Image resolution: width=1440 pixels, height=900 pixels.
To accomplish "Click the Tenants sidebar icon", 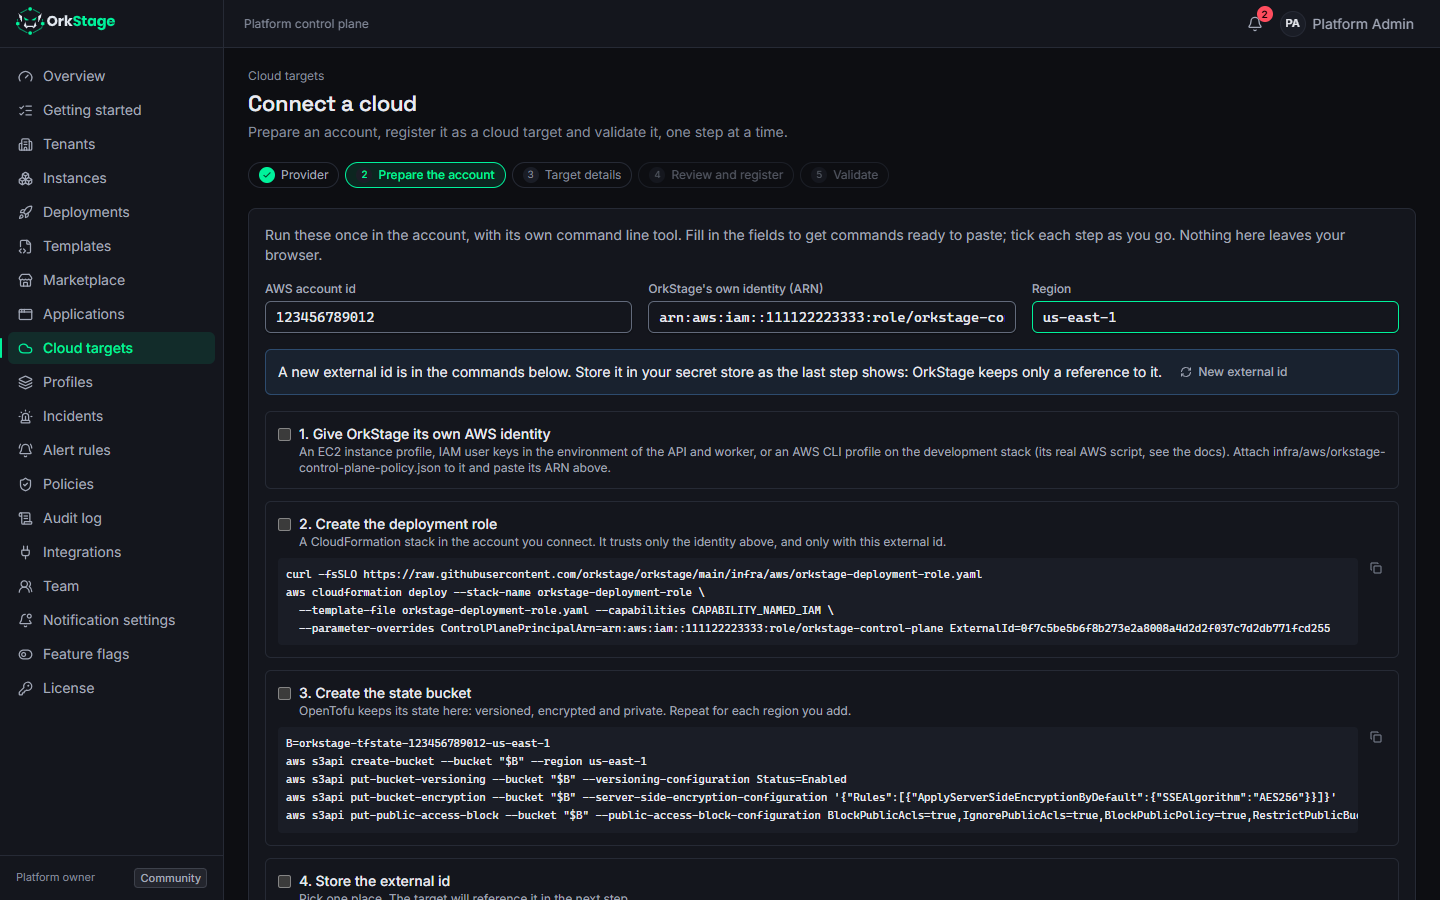I will pos(26,144).
